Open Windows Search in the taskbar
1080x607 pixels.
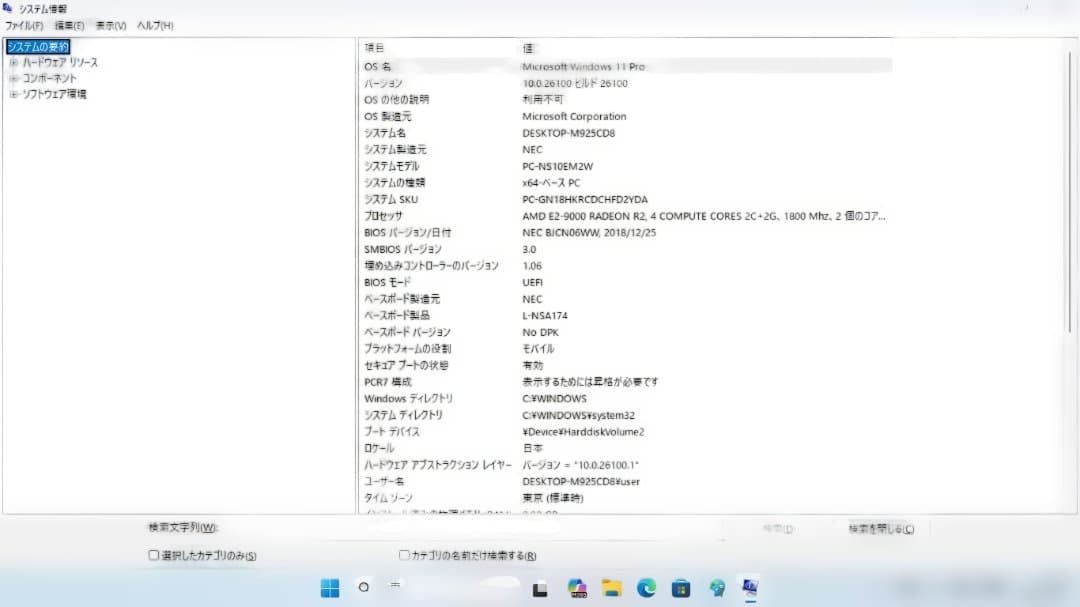pos(364,589)
